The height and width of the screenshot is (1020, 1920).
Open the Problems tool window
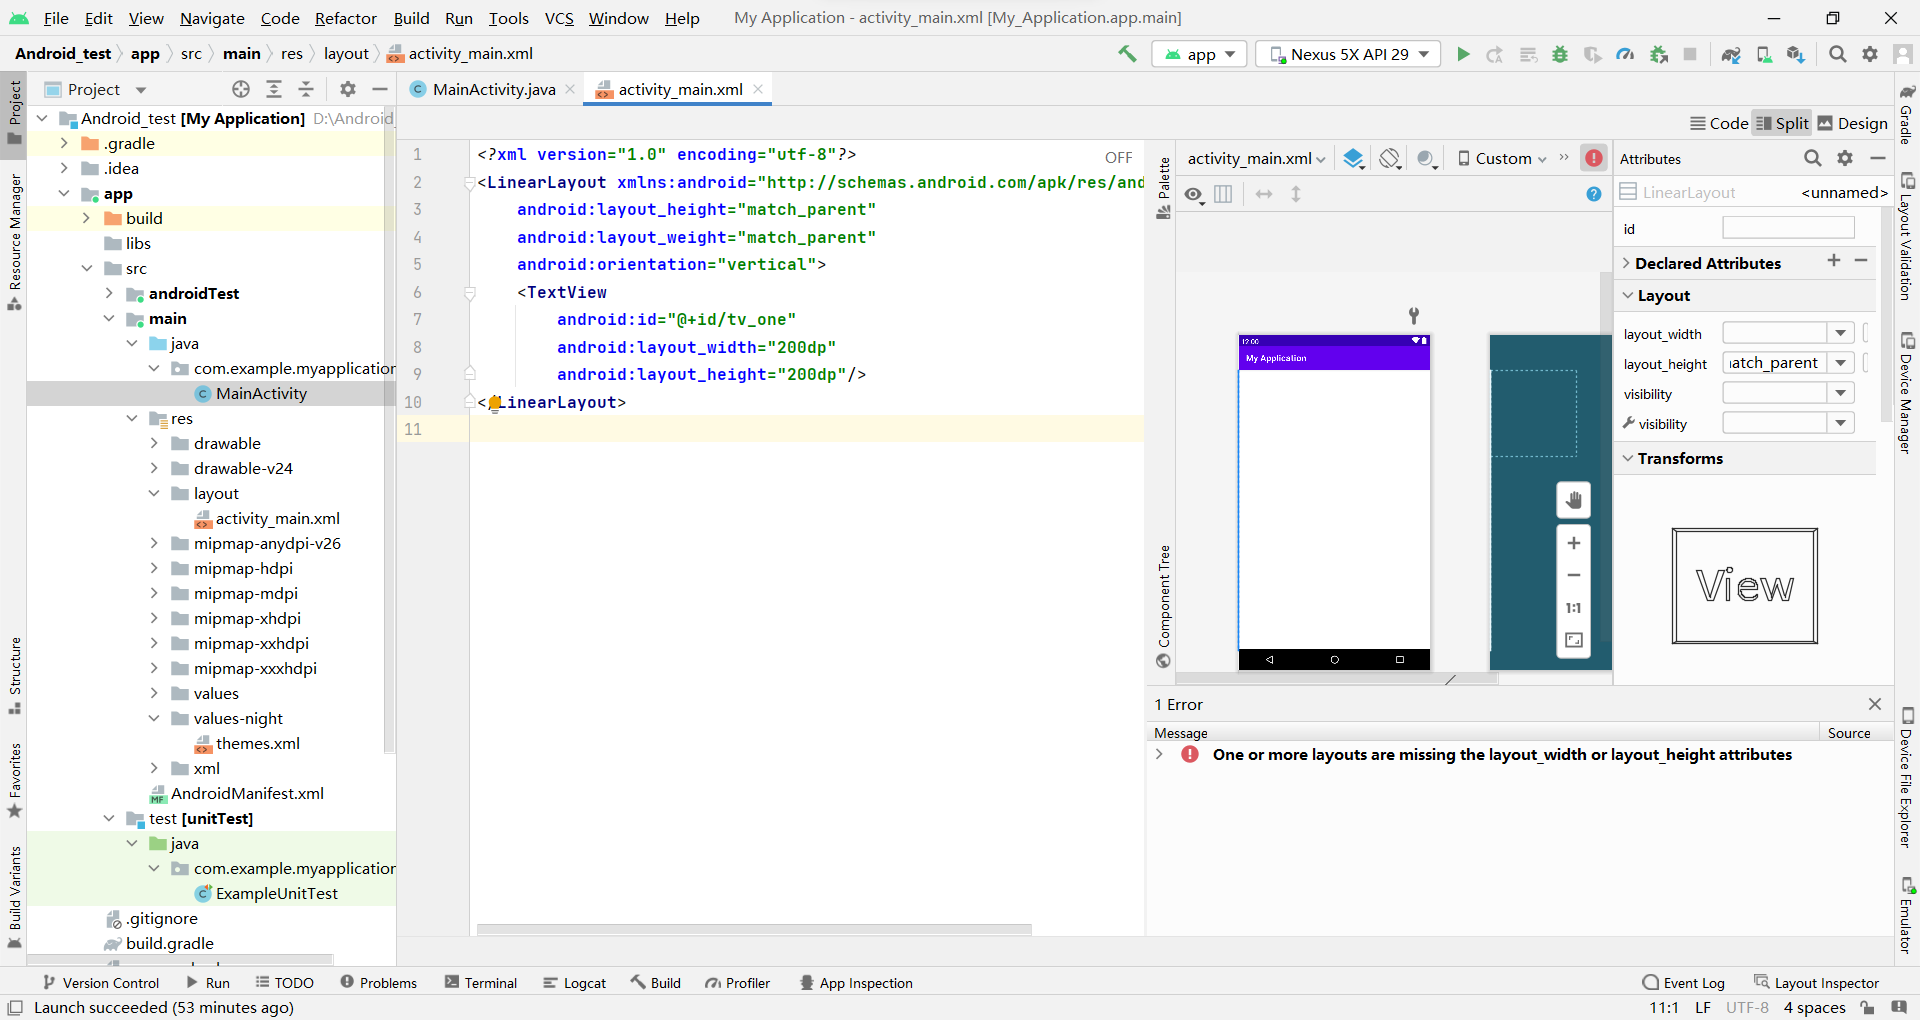tap(378, 983)
